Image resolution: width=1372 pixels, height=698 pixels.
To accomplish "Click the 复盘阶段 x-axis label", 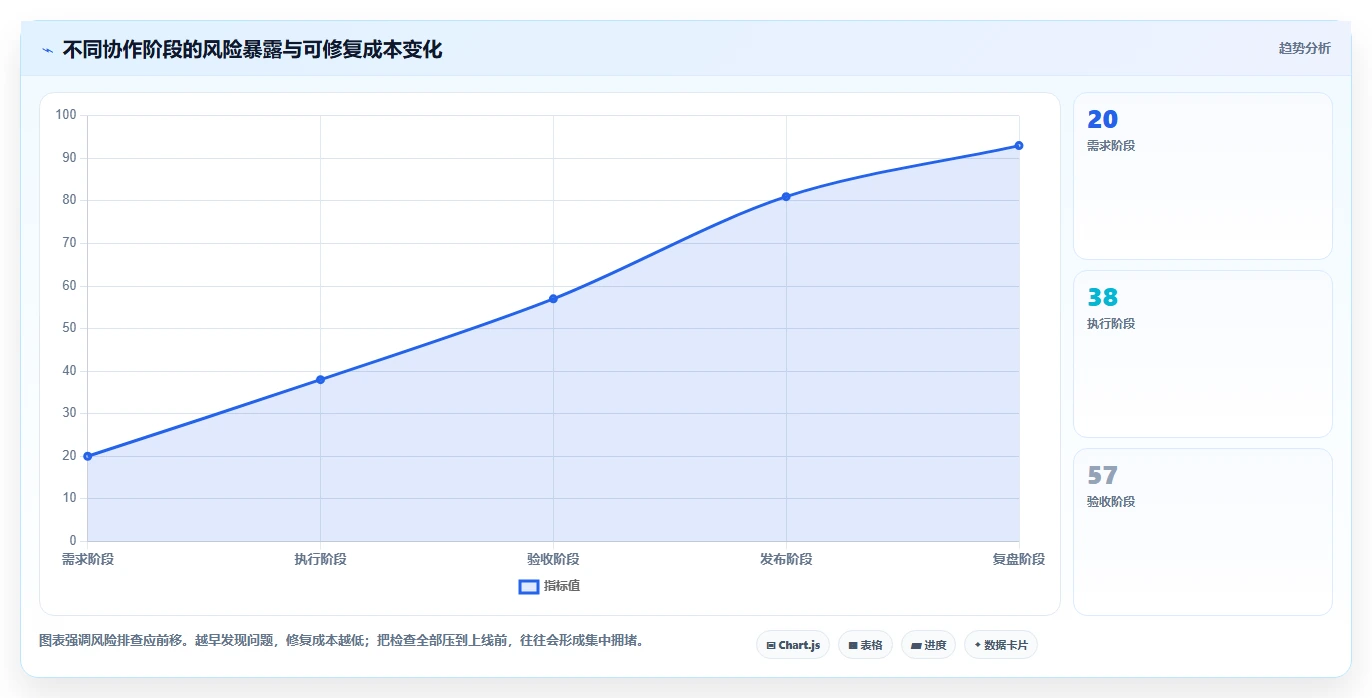I will (1019, 559).
